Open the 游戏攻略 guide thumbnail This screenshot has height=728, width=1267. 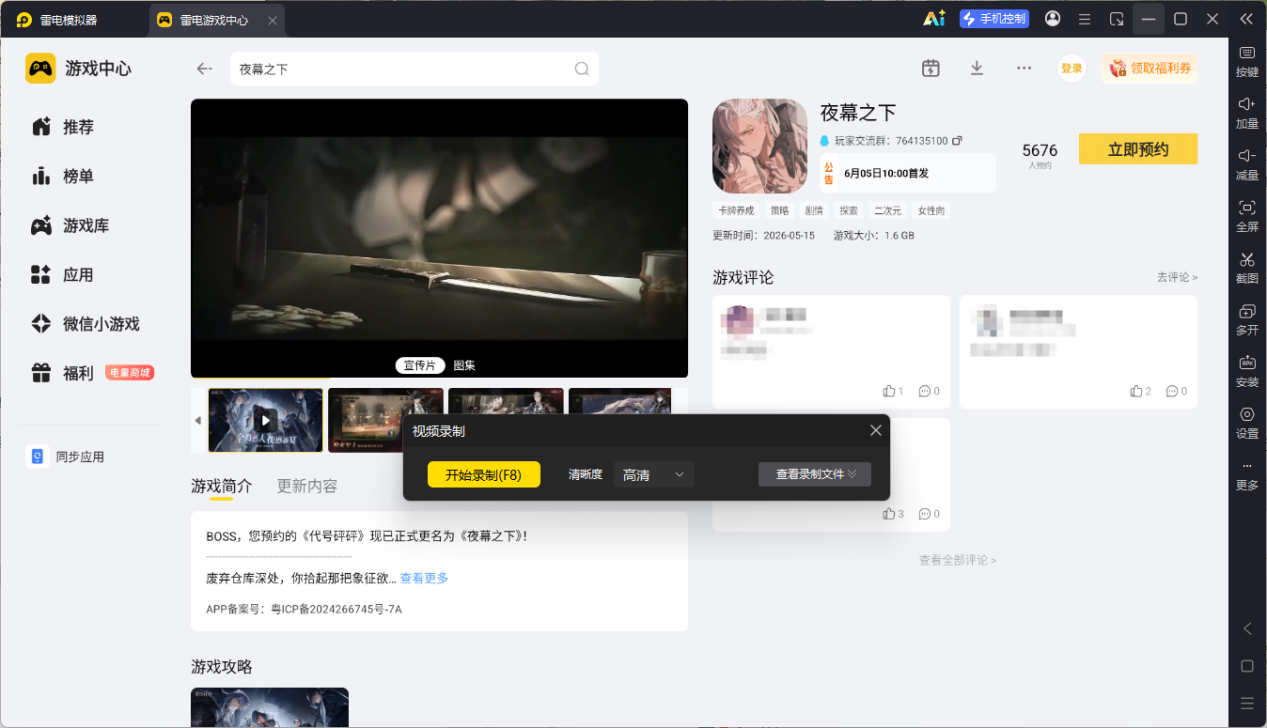point(270,707)
